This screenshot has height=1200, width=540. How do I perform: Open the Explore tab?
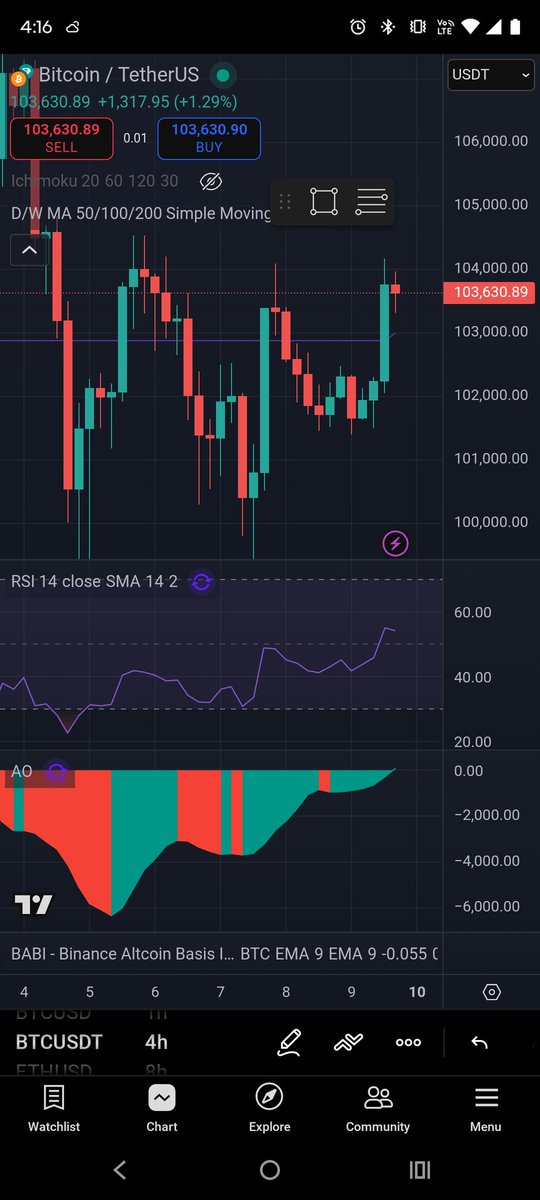[x=270, y=1109]
